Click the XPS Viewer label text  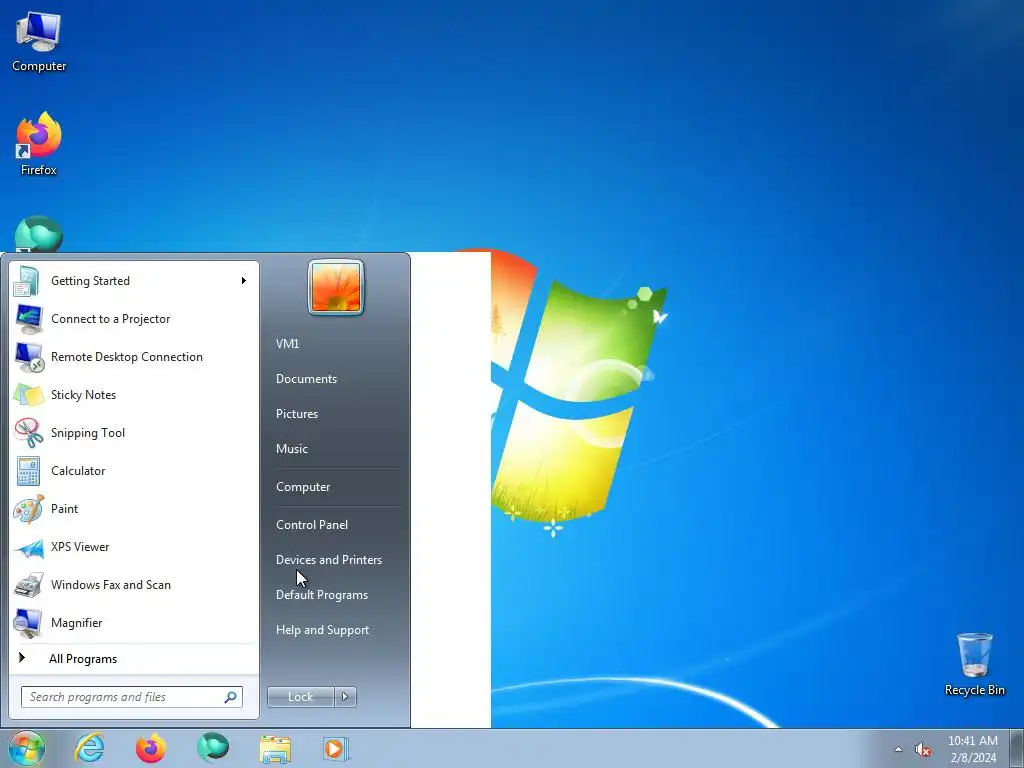point(80,547)
